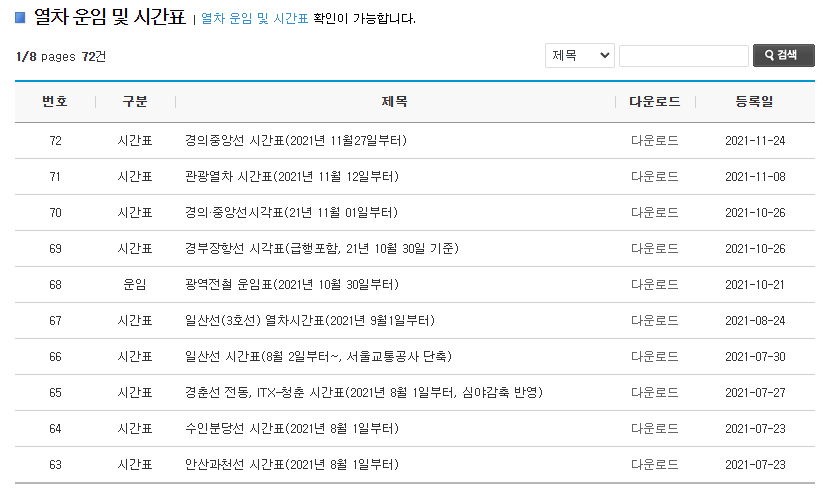Image resolution: width=823 pixels, height=494 pixels.
Task: Focus the search keyword input field
Action: point(683,56)
